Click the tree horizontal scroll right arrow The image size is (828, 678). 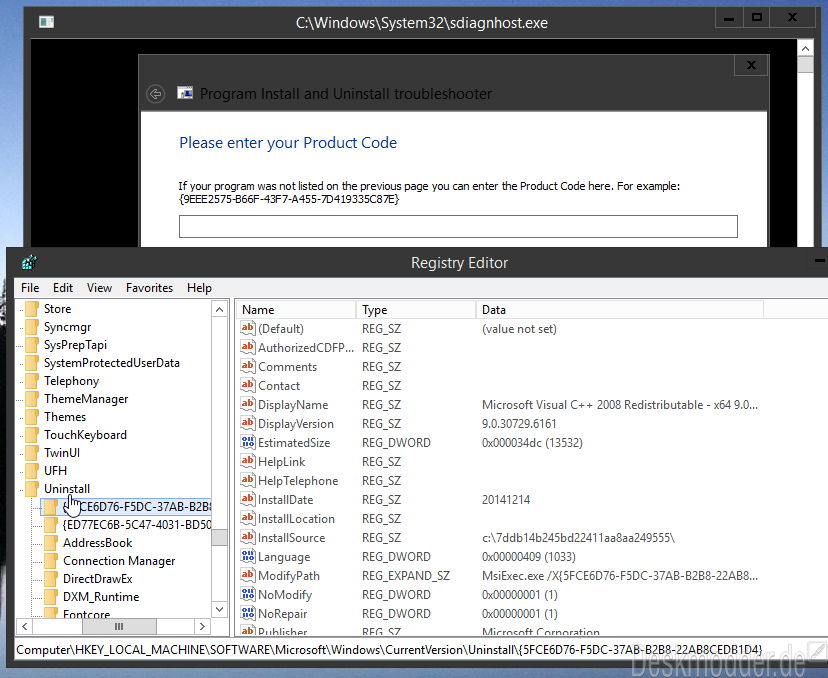202,626
